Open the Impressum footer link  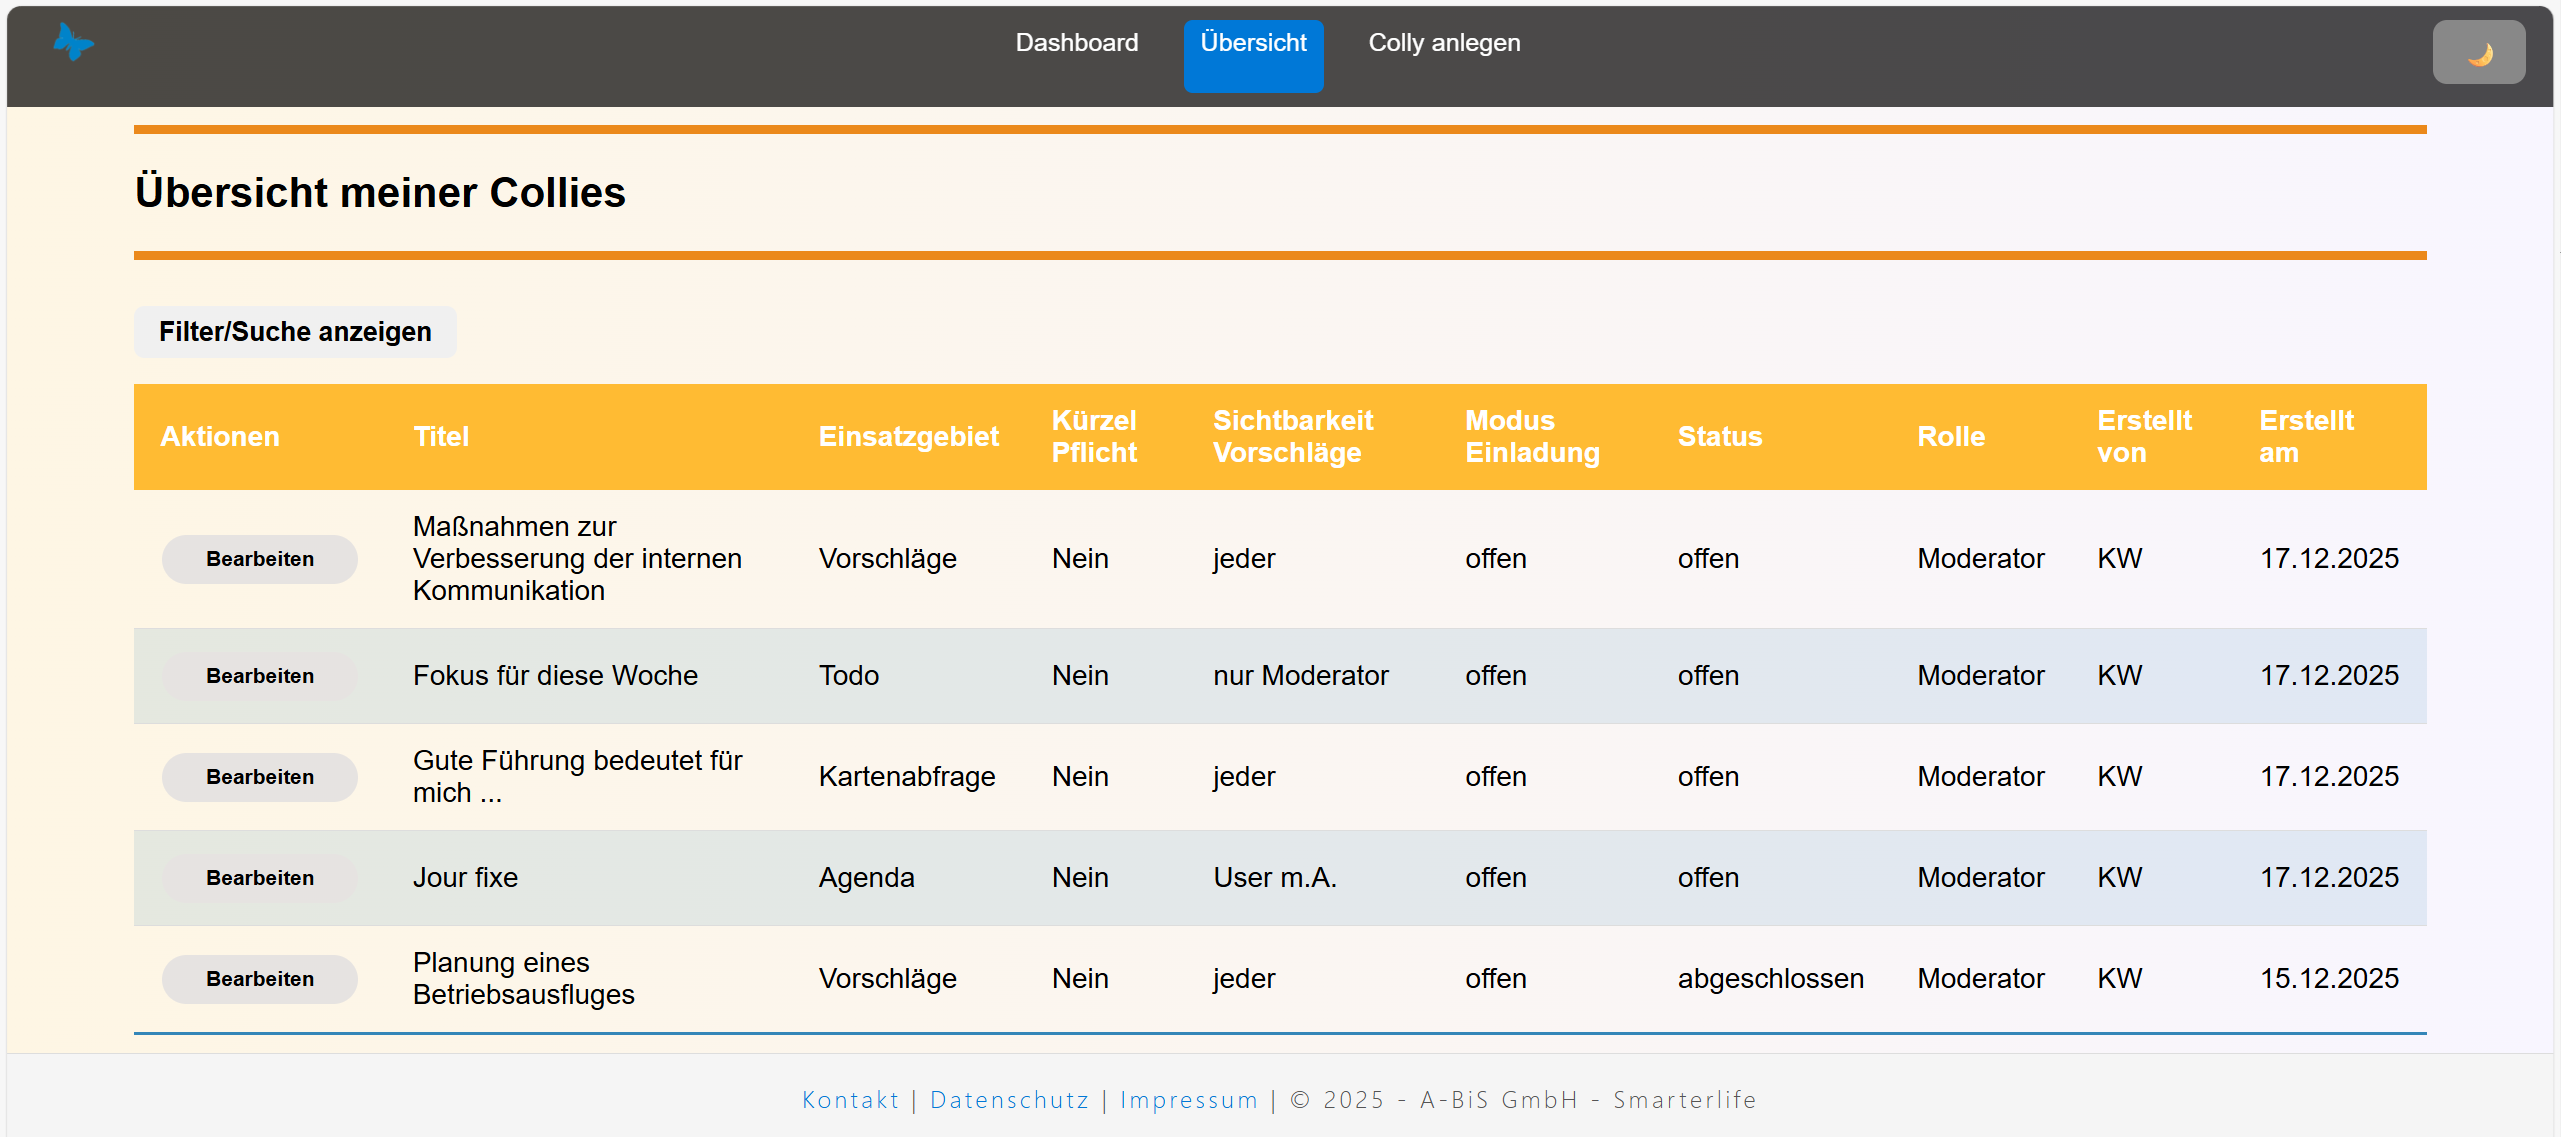click(1188, 1100)
